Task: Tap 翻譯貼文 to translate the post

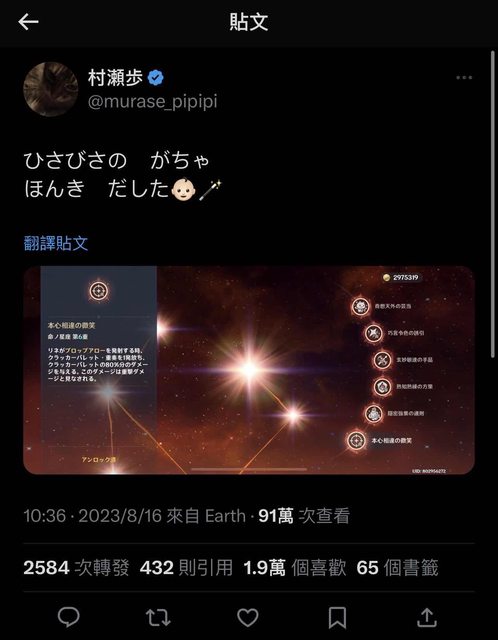Action: tap(56, 243)
